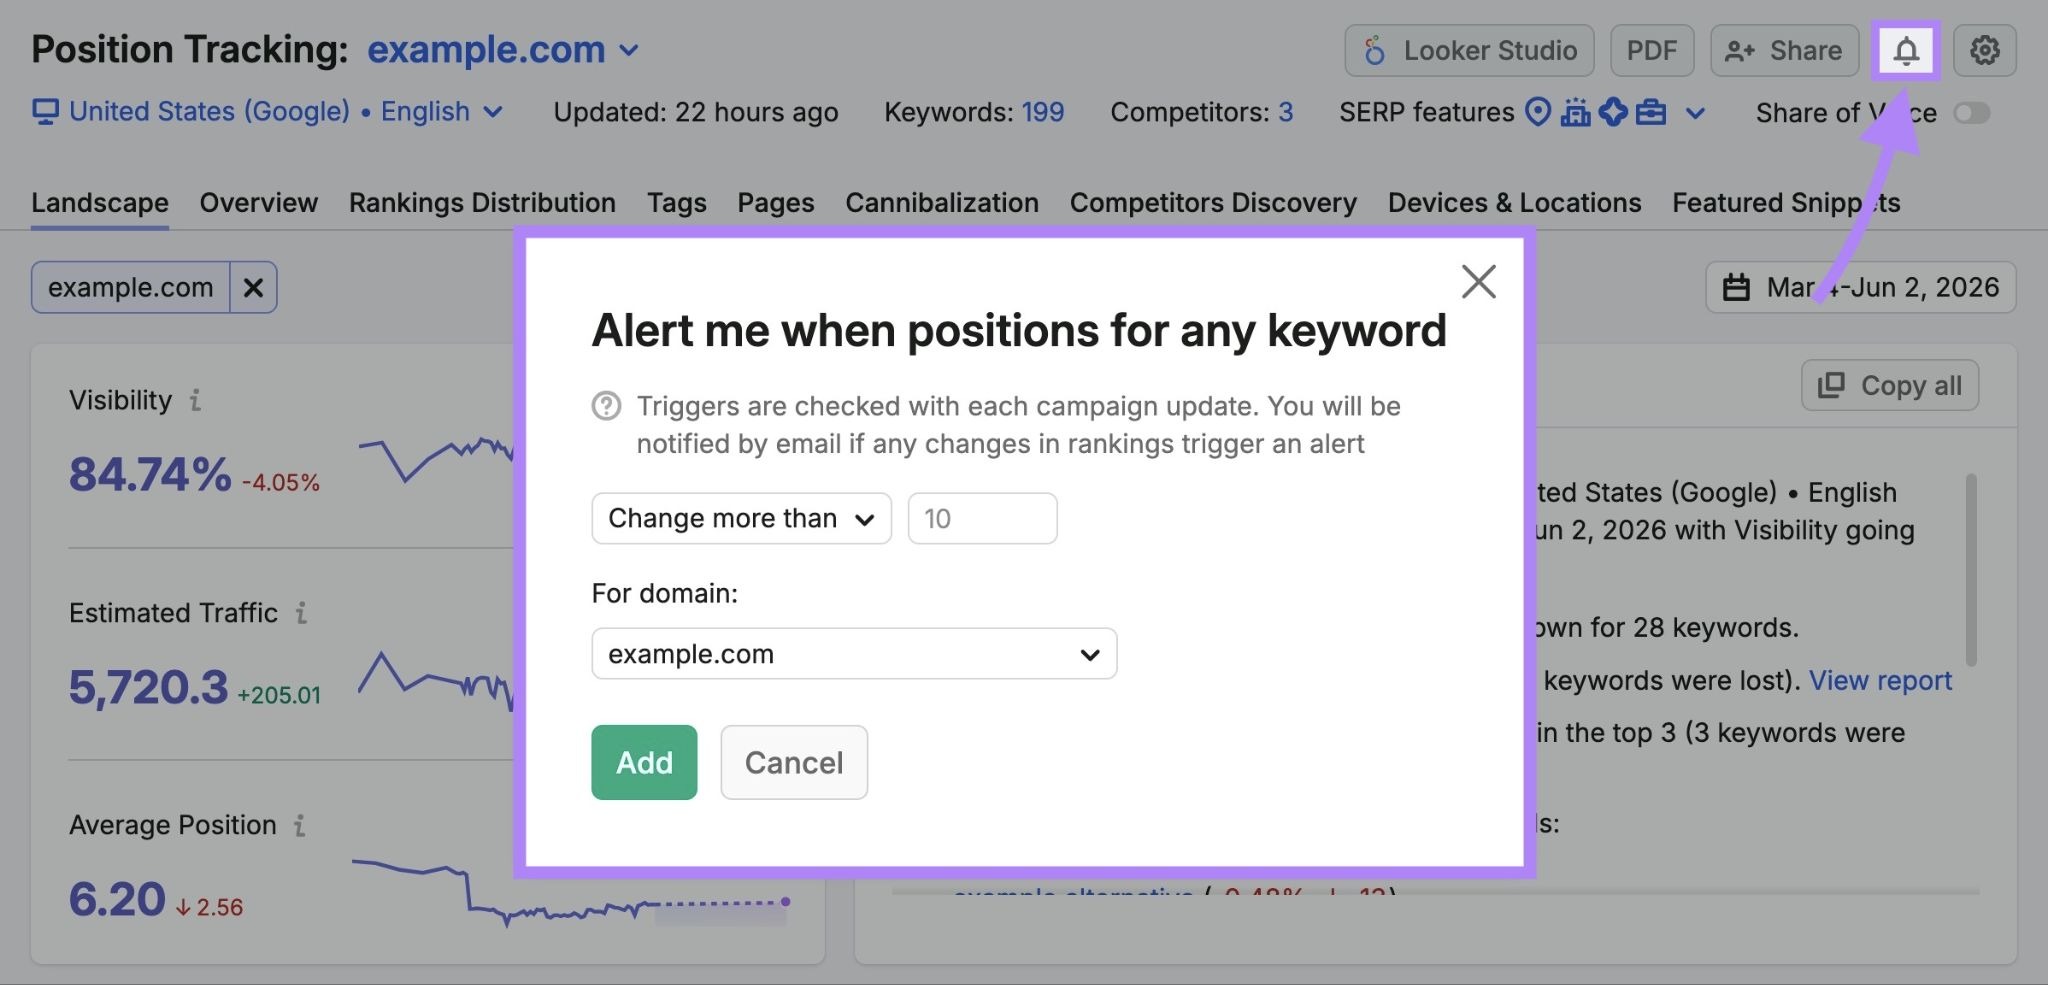Click the summary panel scrollbar
The width and height of the screenshot is (2048, 985).
tap(1971, 570)
